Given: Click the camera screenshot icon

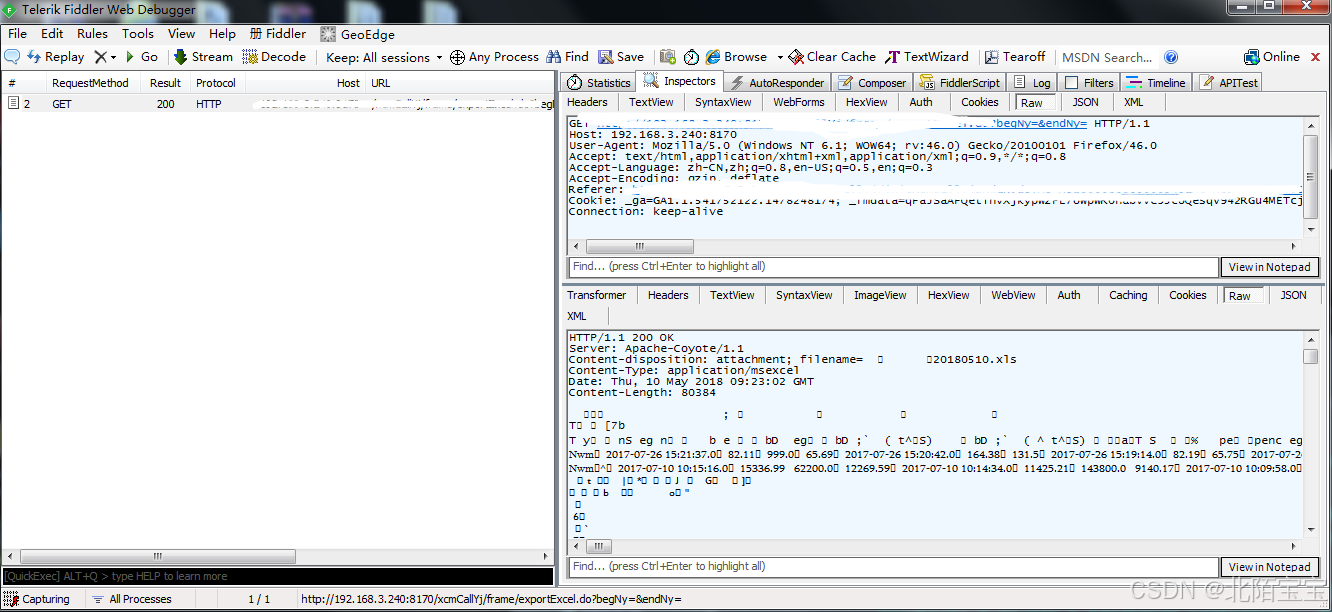Looking at the screenshot, I should tap(667, 57).
